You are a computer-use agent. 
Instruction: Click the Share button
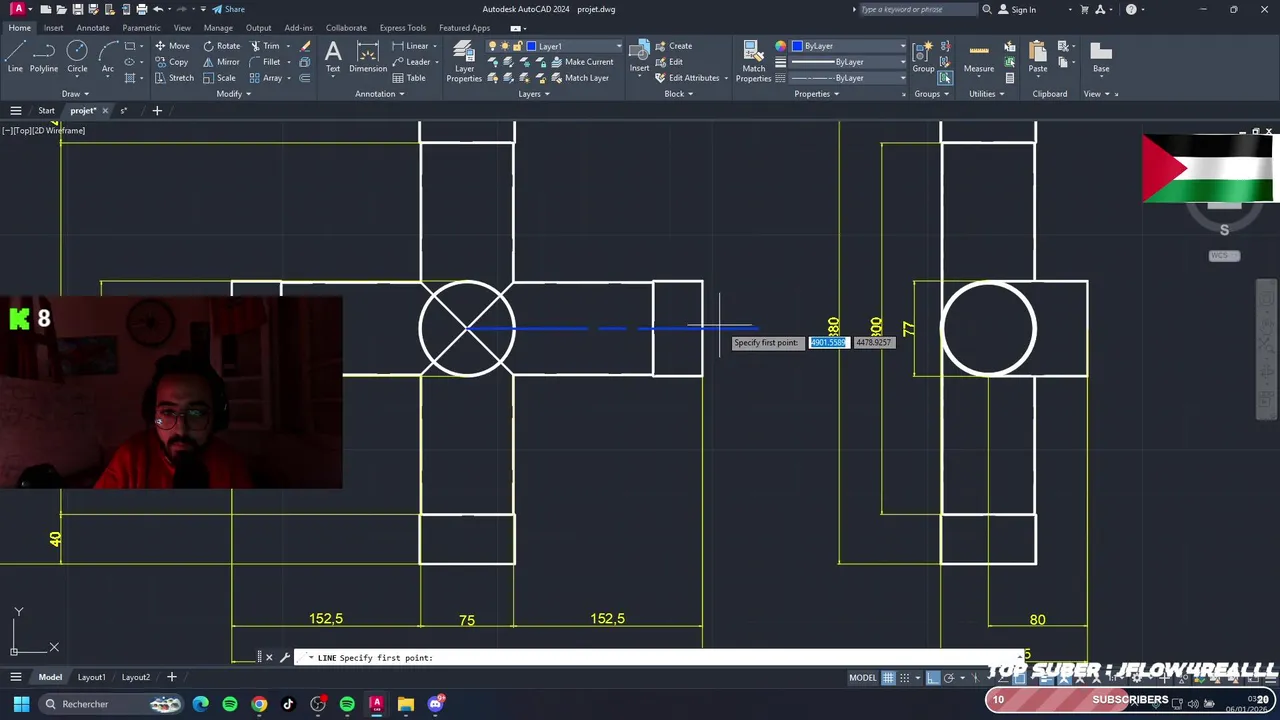tap(228, 9)
